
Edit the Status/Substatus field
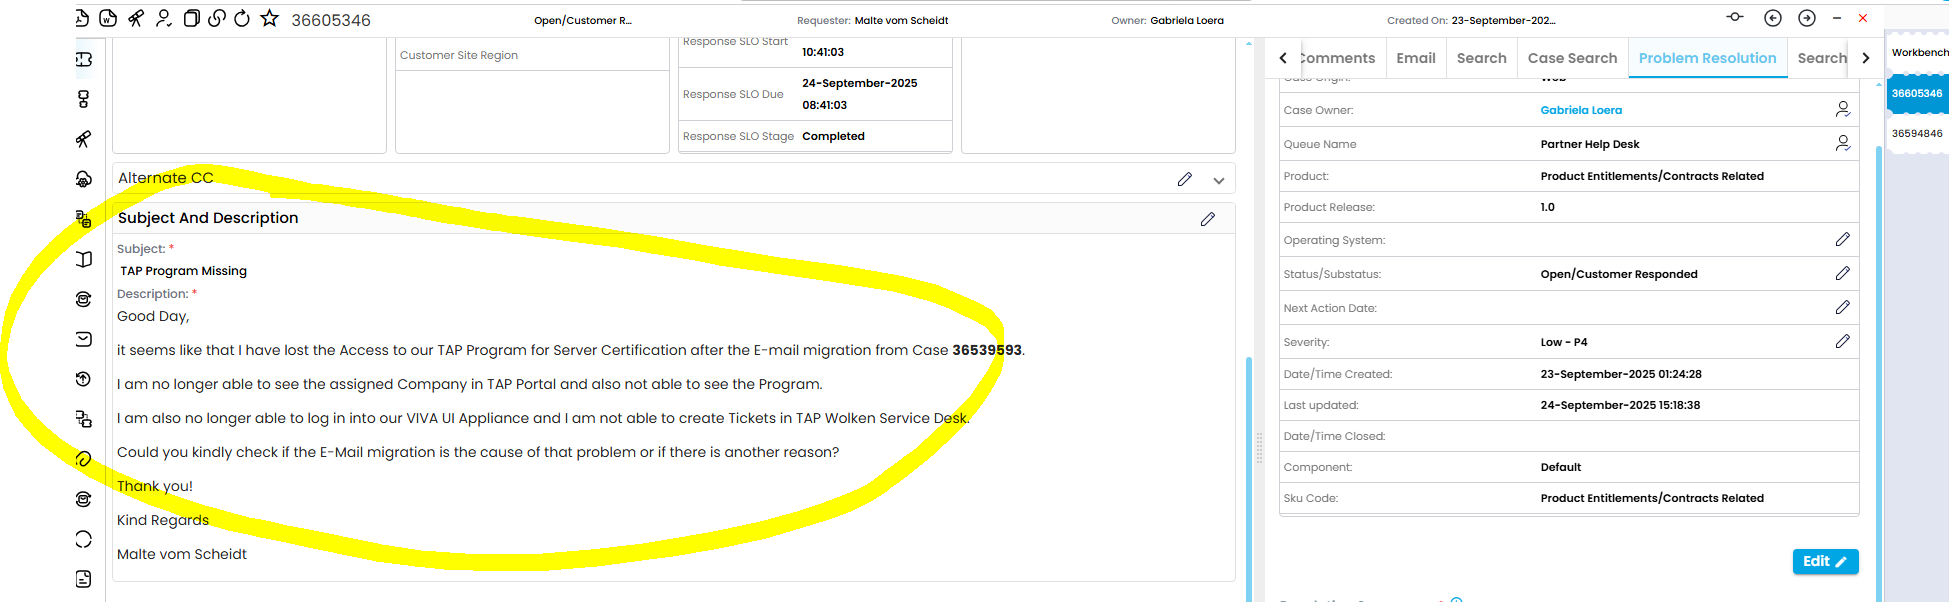point(1843,273)
